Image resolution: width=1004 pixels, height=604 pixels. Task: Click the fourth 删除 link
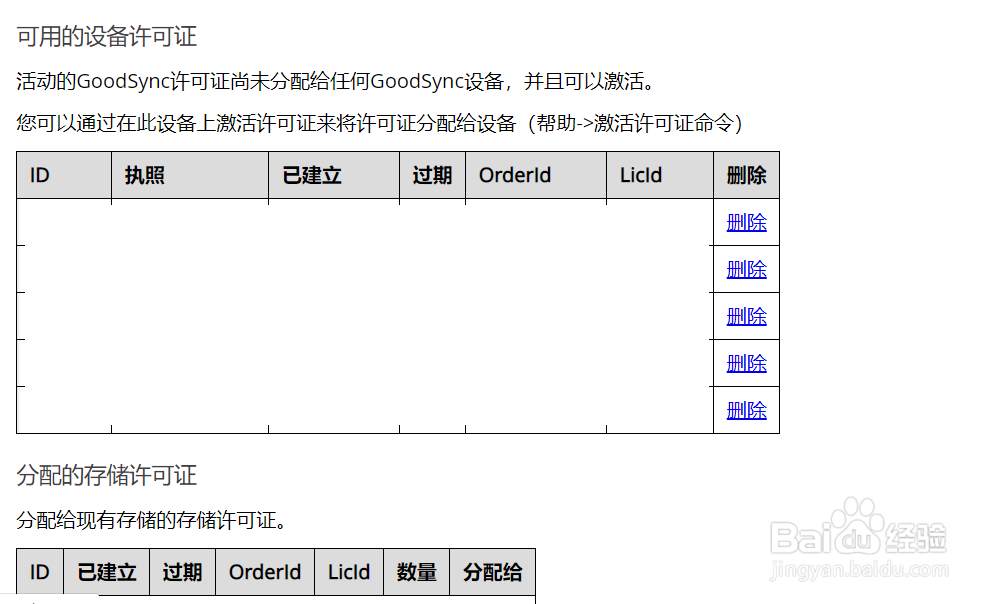coord(745,362)
